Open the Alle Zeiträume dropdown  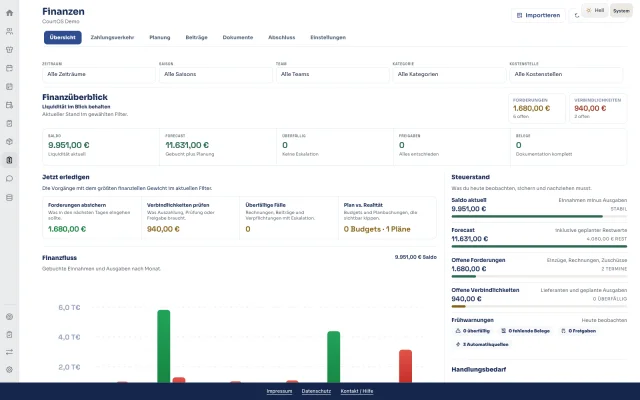(99, 75)
